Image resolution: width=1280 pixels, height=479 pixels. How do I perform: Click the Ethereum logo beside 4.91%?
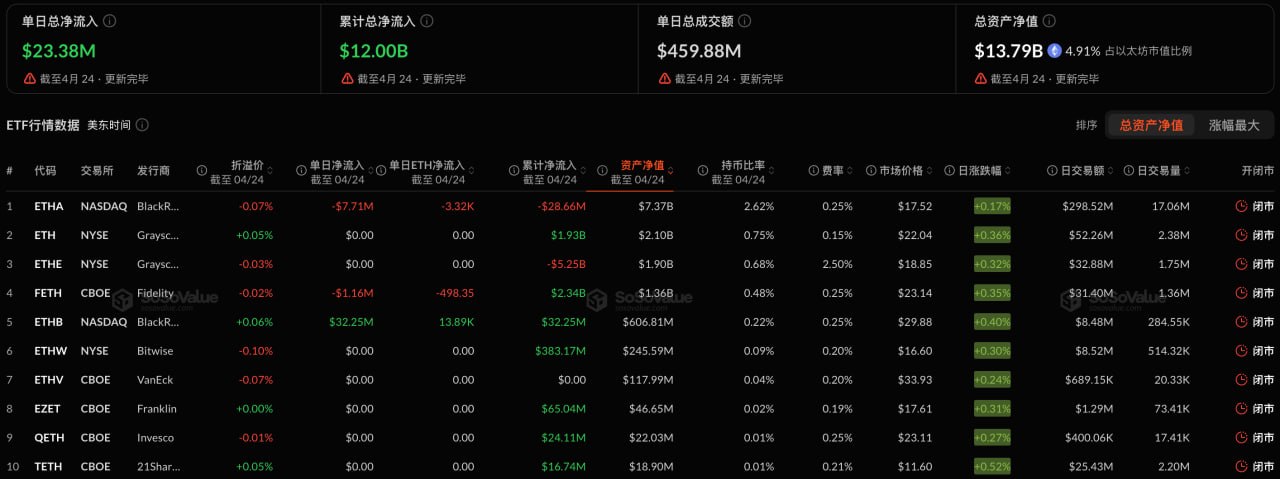[x=1054, y=51]
